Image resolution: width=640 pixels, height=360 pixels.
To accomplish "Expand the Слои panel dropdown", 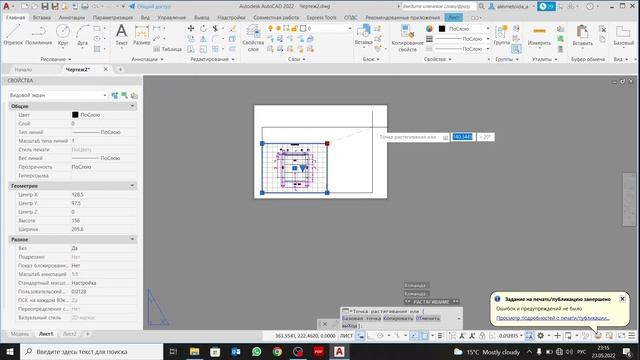I will pos(296,59).
